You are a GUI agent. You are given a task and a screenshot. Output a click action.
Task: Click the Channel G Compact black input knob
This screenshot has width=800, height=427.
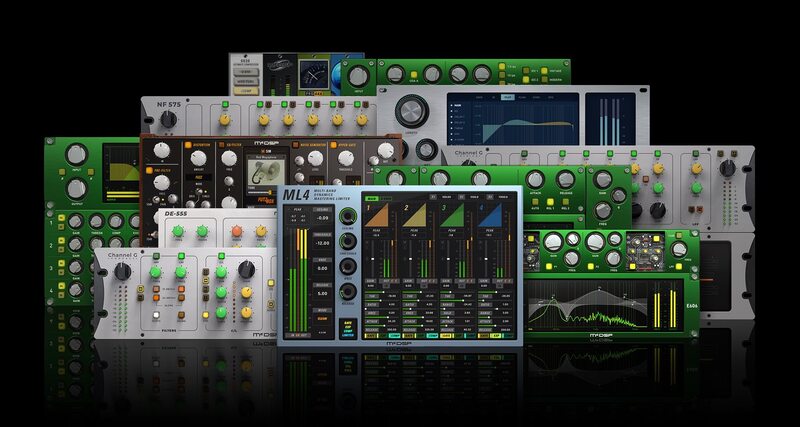(x=122, y=272)
